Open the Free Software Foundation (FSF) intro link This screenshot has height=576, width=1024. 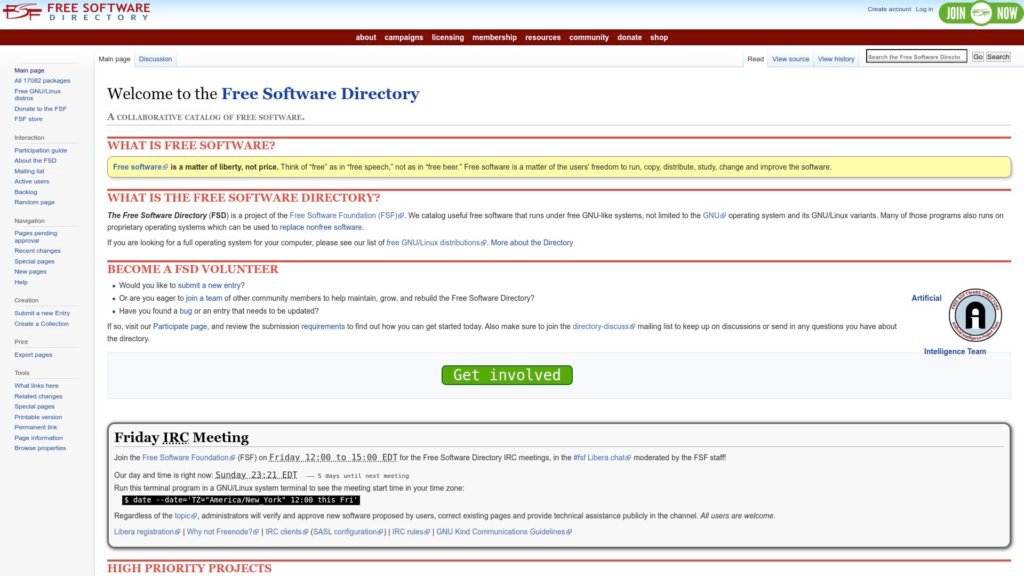(347, 216)
